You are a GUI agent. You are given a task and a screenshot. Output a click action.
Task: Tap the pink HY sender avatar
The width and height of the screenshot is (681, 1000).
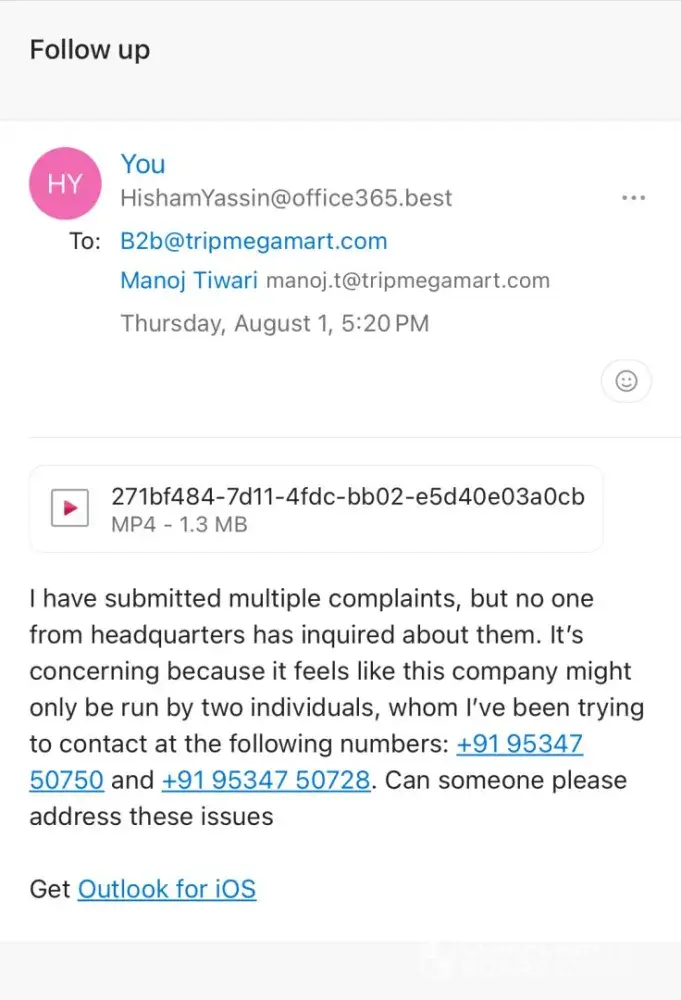tap(65, 183)
